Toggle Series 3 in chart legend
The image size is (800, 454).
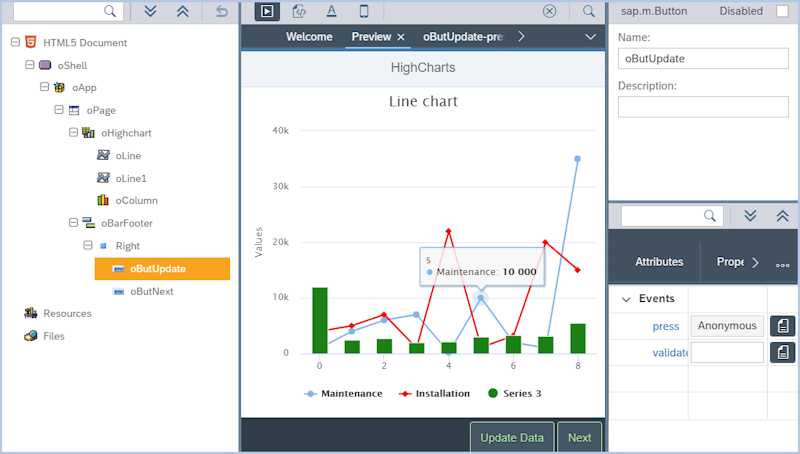[x=514, y=393]
